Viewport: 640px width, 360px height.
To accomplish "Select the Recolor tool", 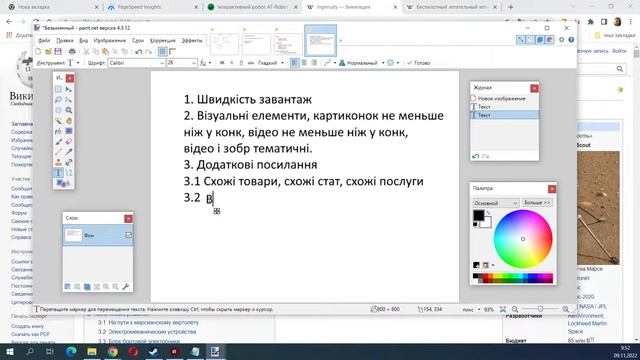I will 69,162.
